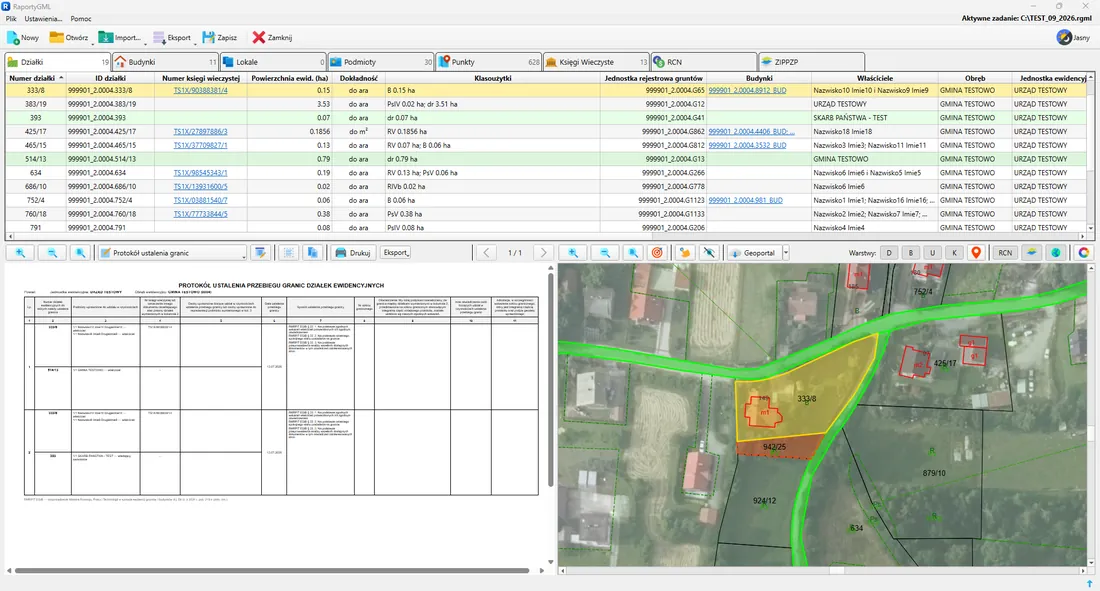
Task: Click the map zoom out magnifier
Action: pyautogui.click(x=605, y=253)
